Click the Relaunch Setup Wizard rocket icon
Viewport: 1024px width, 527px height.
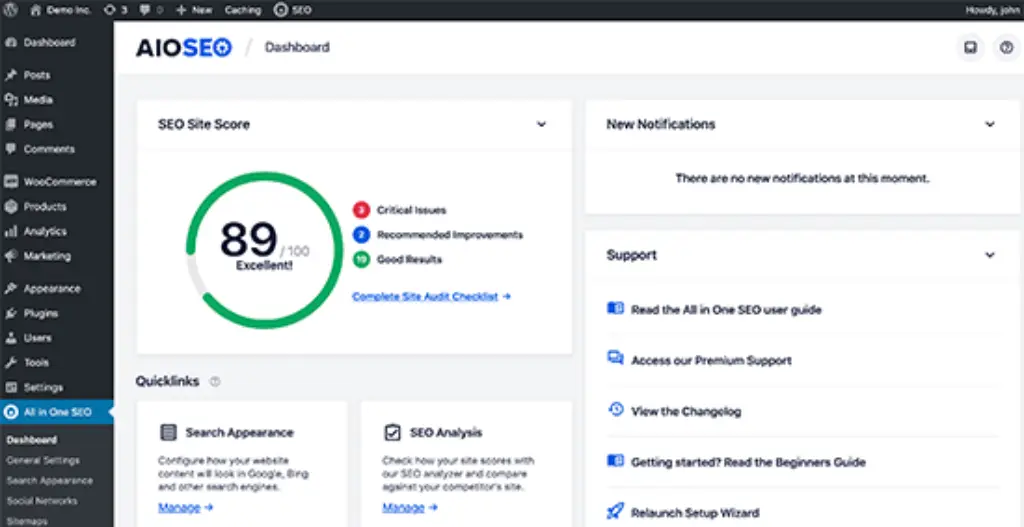(x=616, y=512)
